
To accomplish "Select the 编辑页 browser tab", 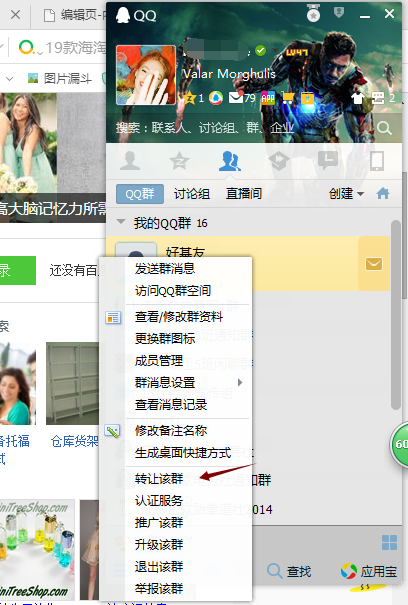I will coord(74,15).
